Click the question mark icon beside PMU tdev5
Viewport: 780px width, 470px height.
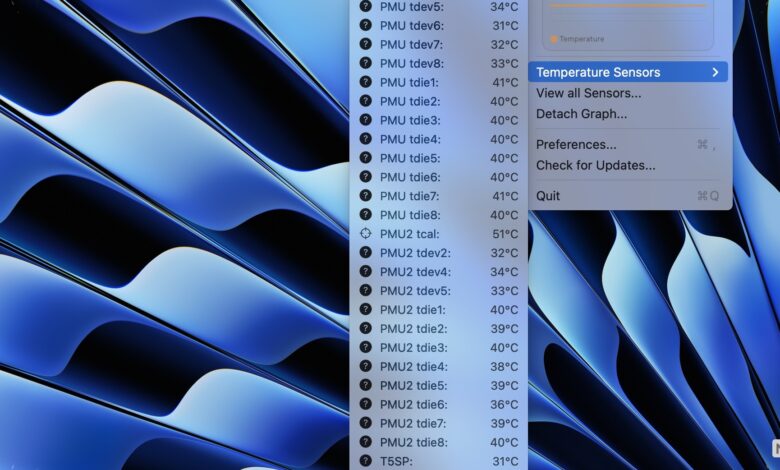(366, 6)
